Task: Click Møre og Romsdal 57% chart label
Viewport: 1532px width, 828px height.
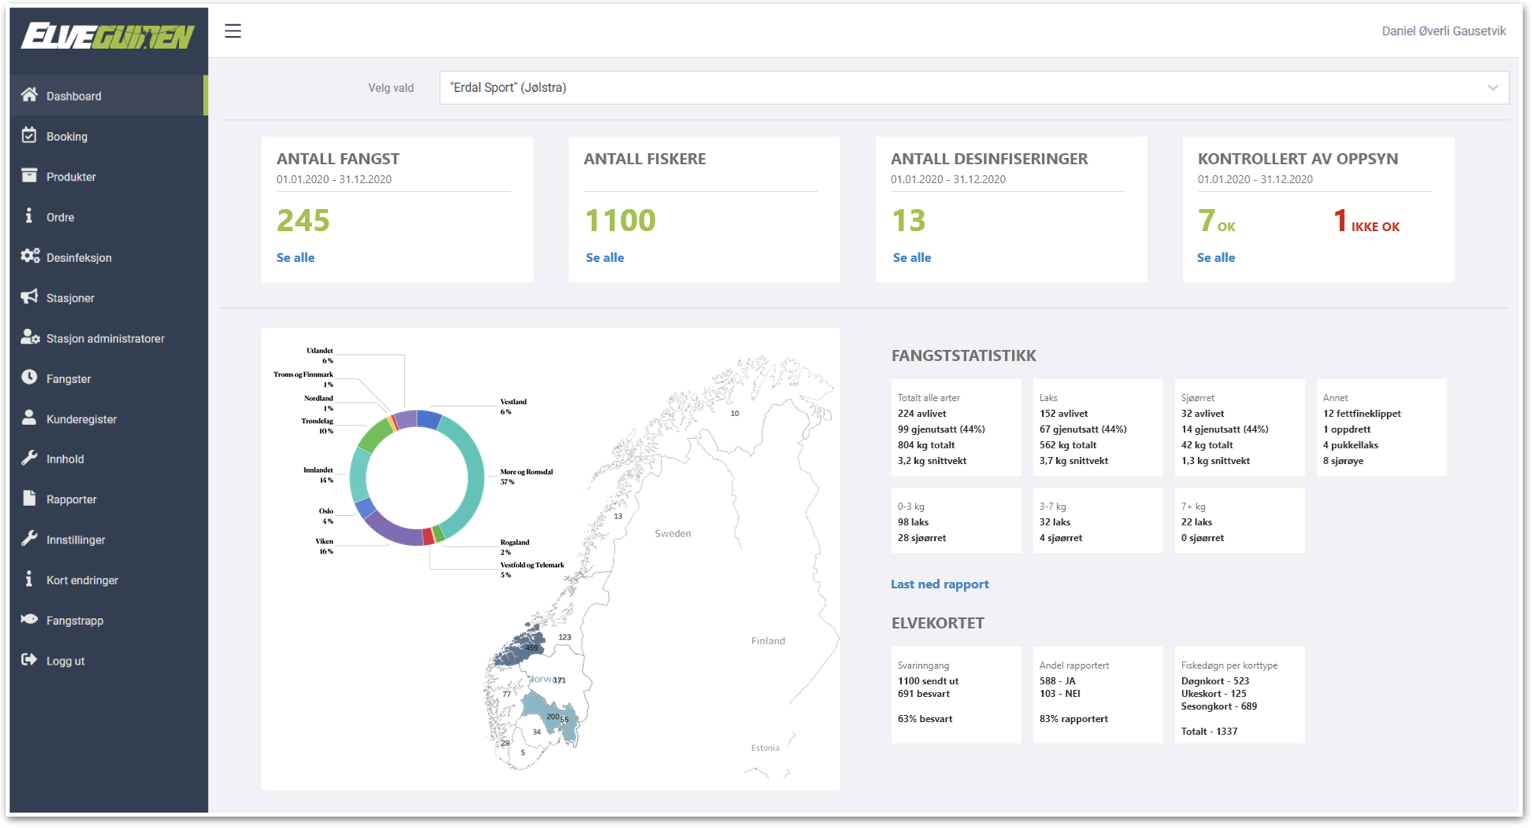Action: 526,476
